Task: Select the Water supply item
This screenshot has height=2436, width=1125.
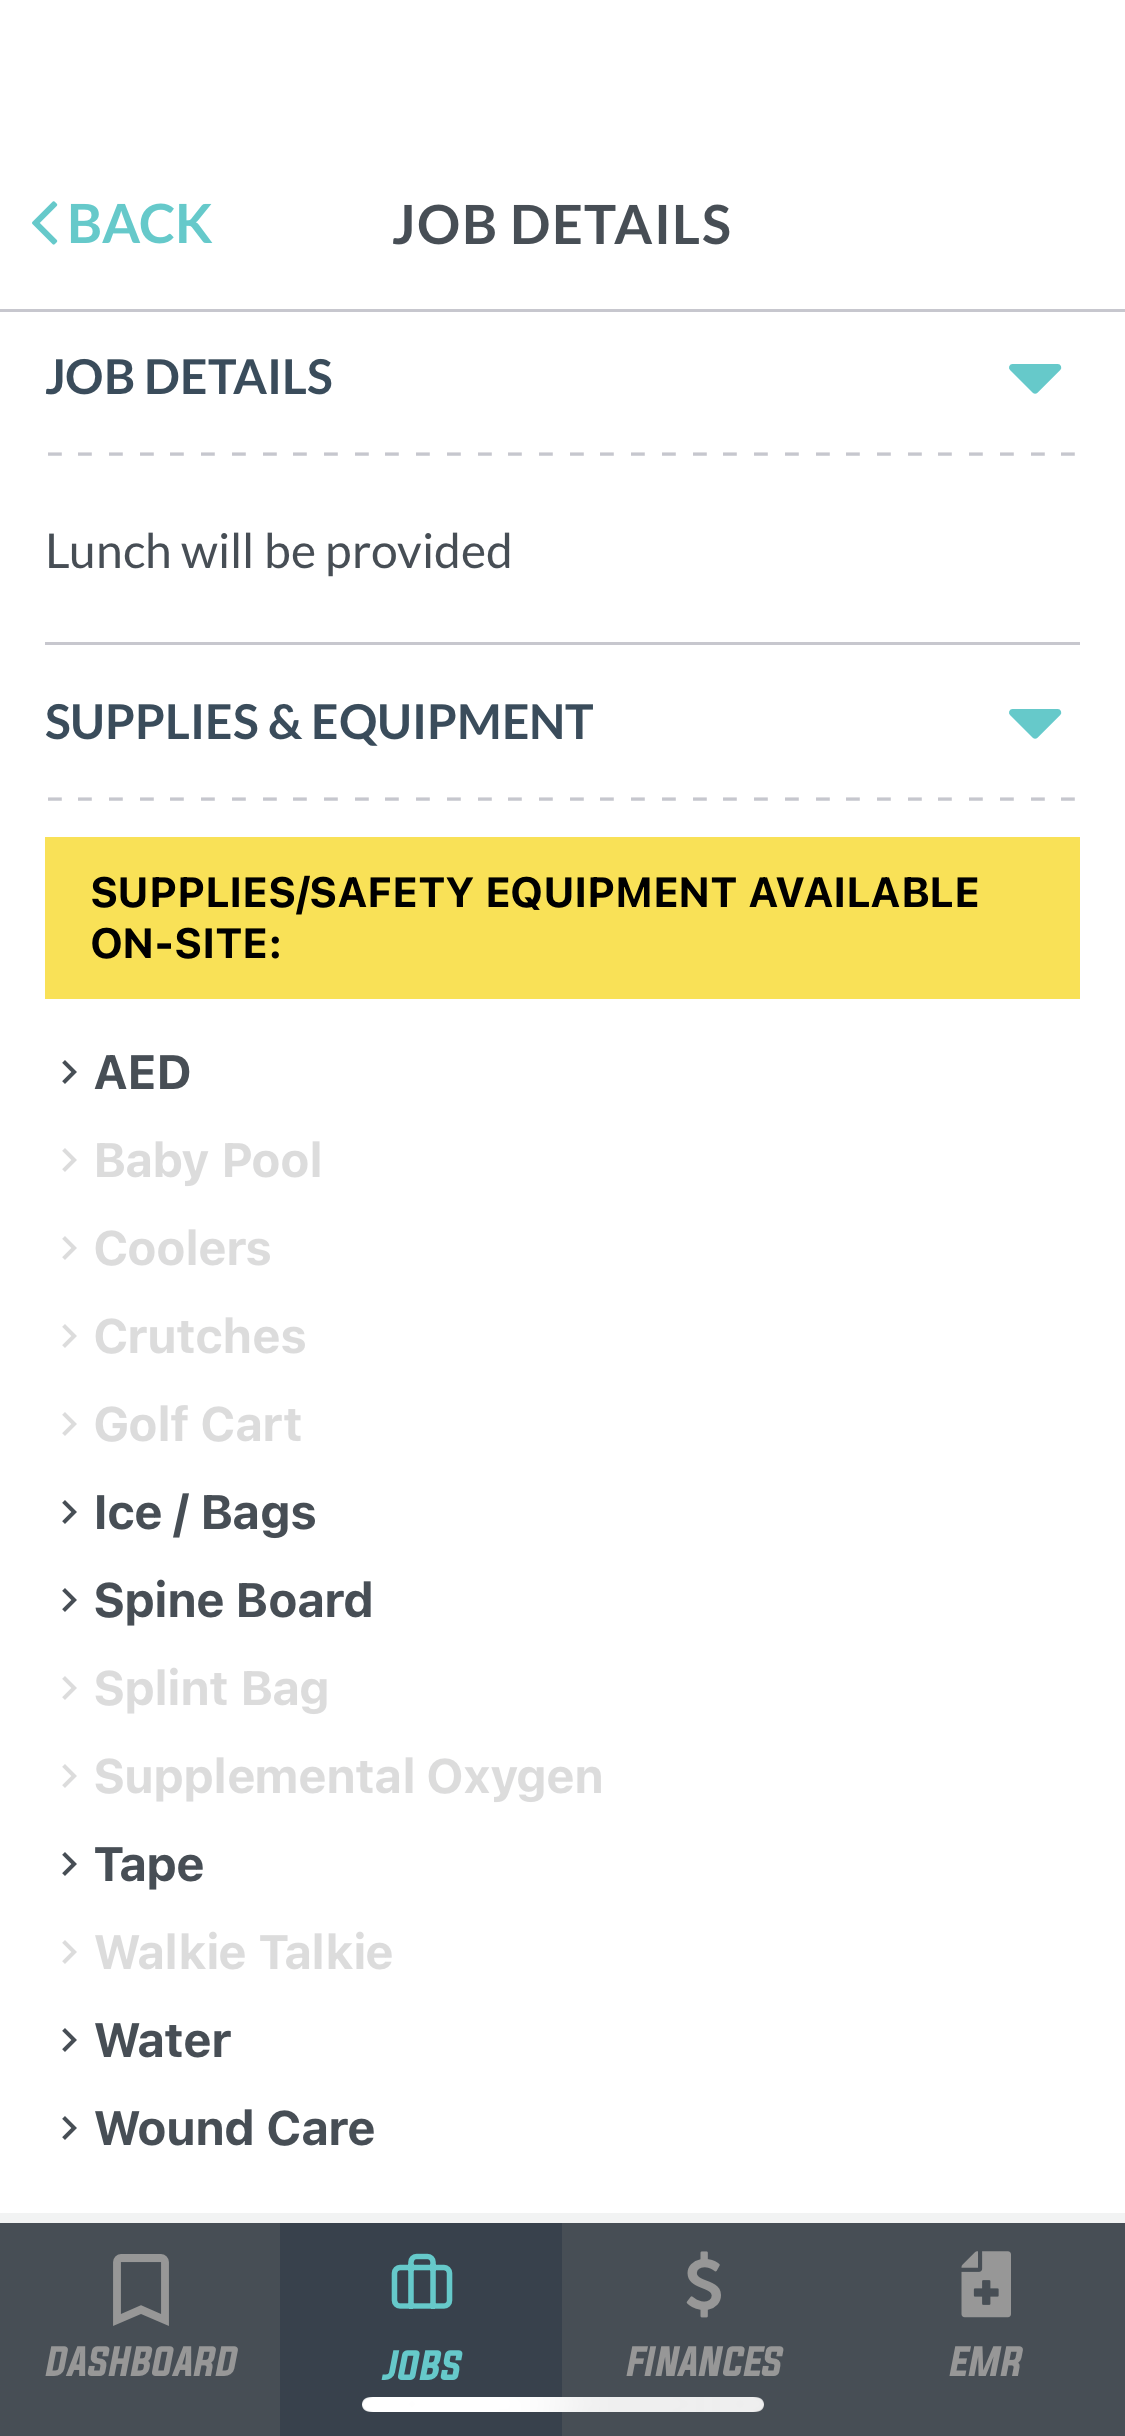Action: click(163, 2041)
